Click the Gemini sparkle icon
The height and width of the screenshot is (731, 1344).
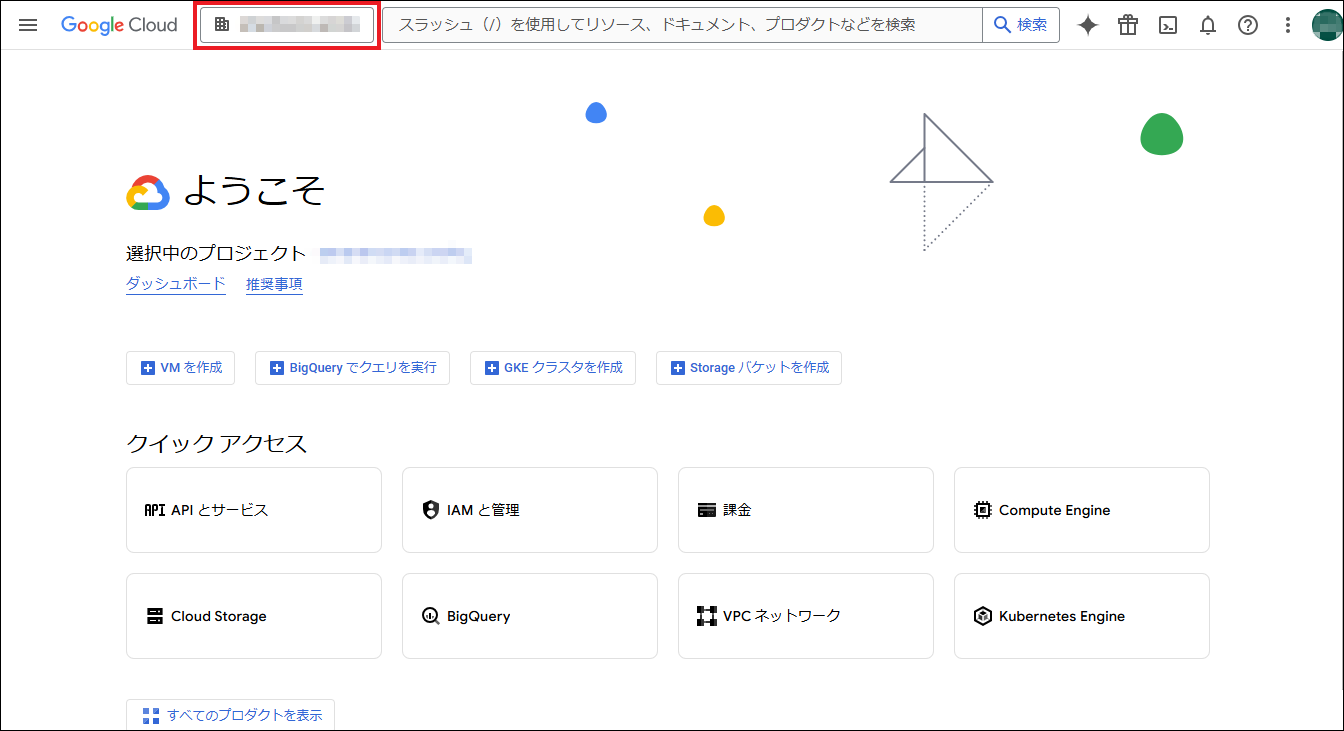(1088, 25)
